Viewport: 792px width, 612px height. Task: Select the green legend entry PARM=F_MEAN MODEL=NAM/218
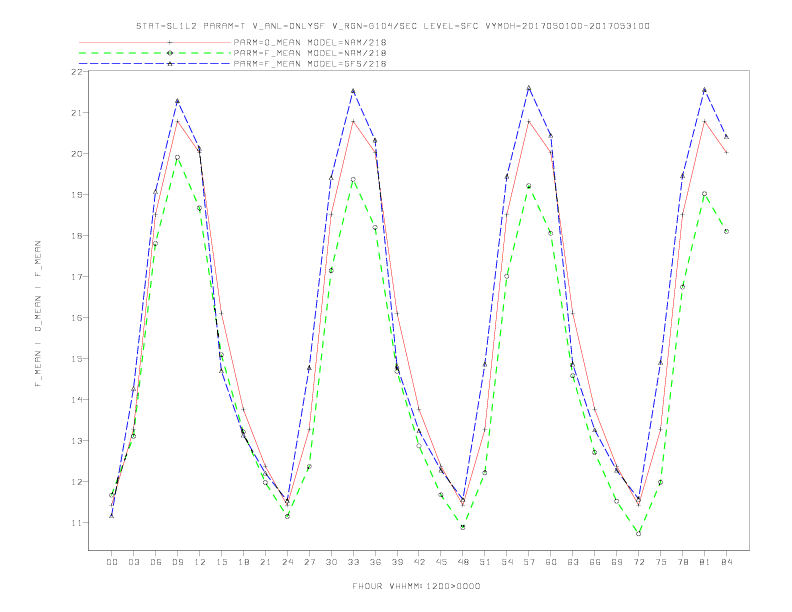point(310,53)
